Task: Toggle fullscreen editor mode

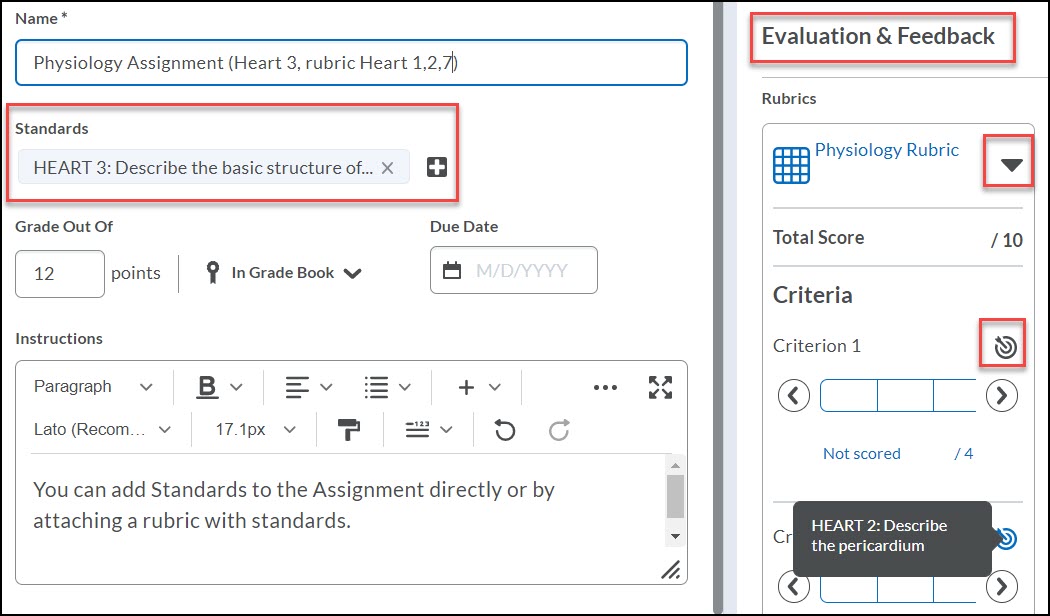Action: [660, 387]
